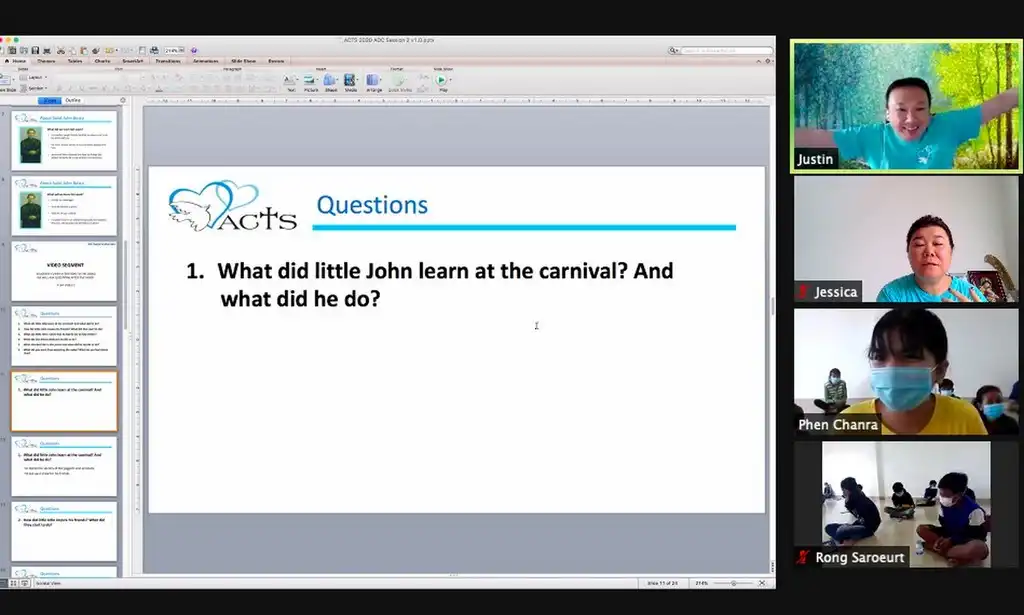
Task: Click the Paste clipboard icon
Action: (x=84, y=50)
